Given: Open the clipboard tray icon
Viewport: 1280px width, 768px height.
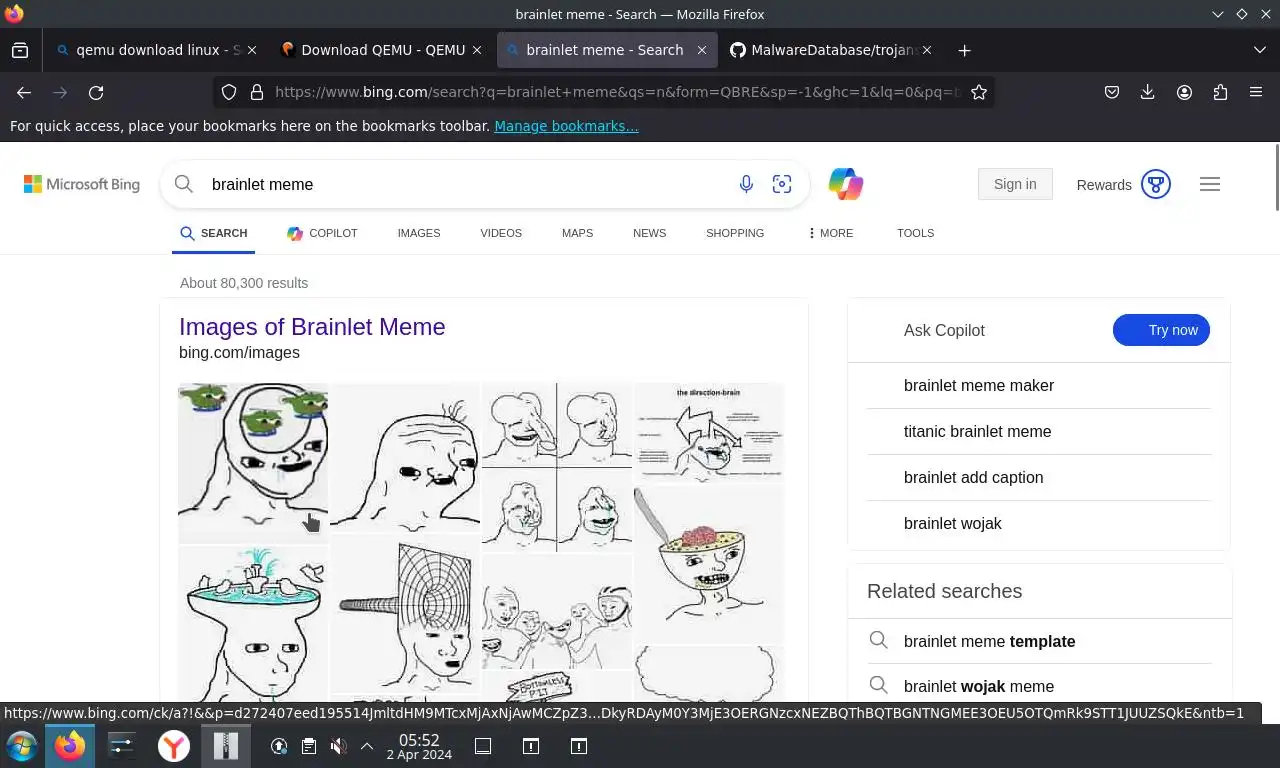Looking at the screenshot, I should (309, 746).
